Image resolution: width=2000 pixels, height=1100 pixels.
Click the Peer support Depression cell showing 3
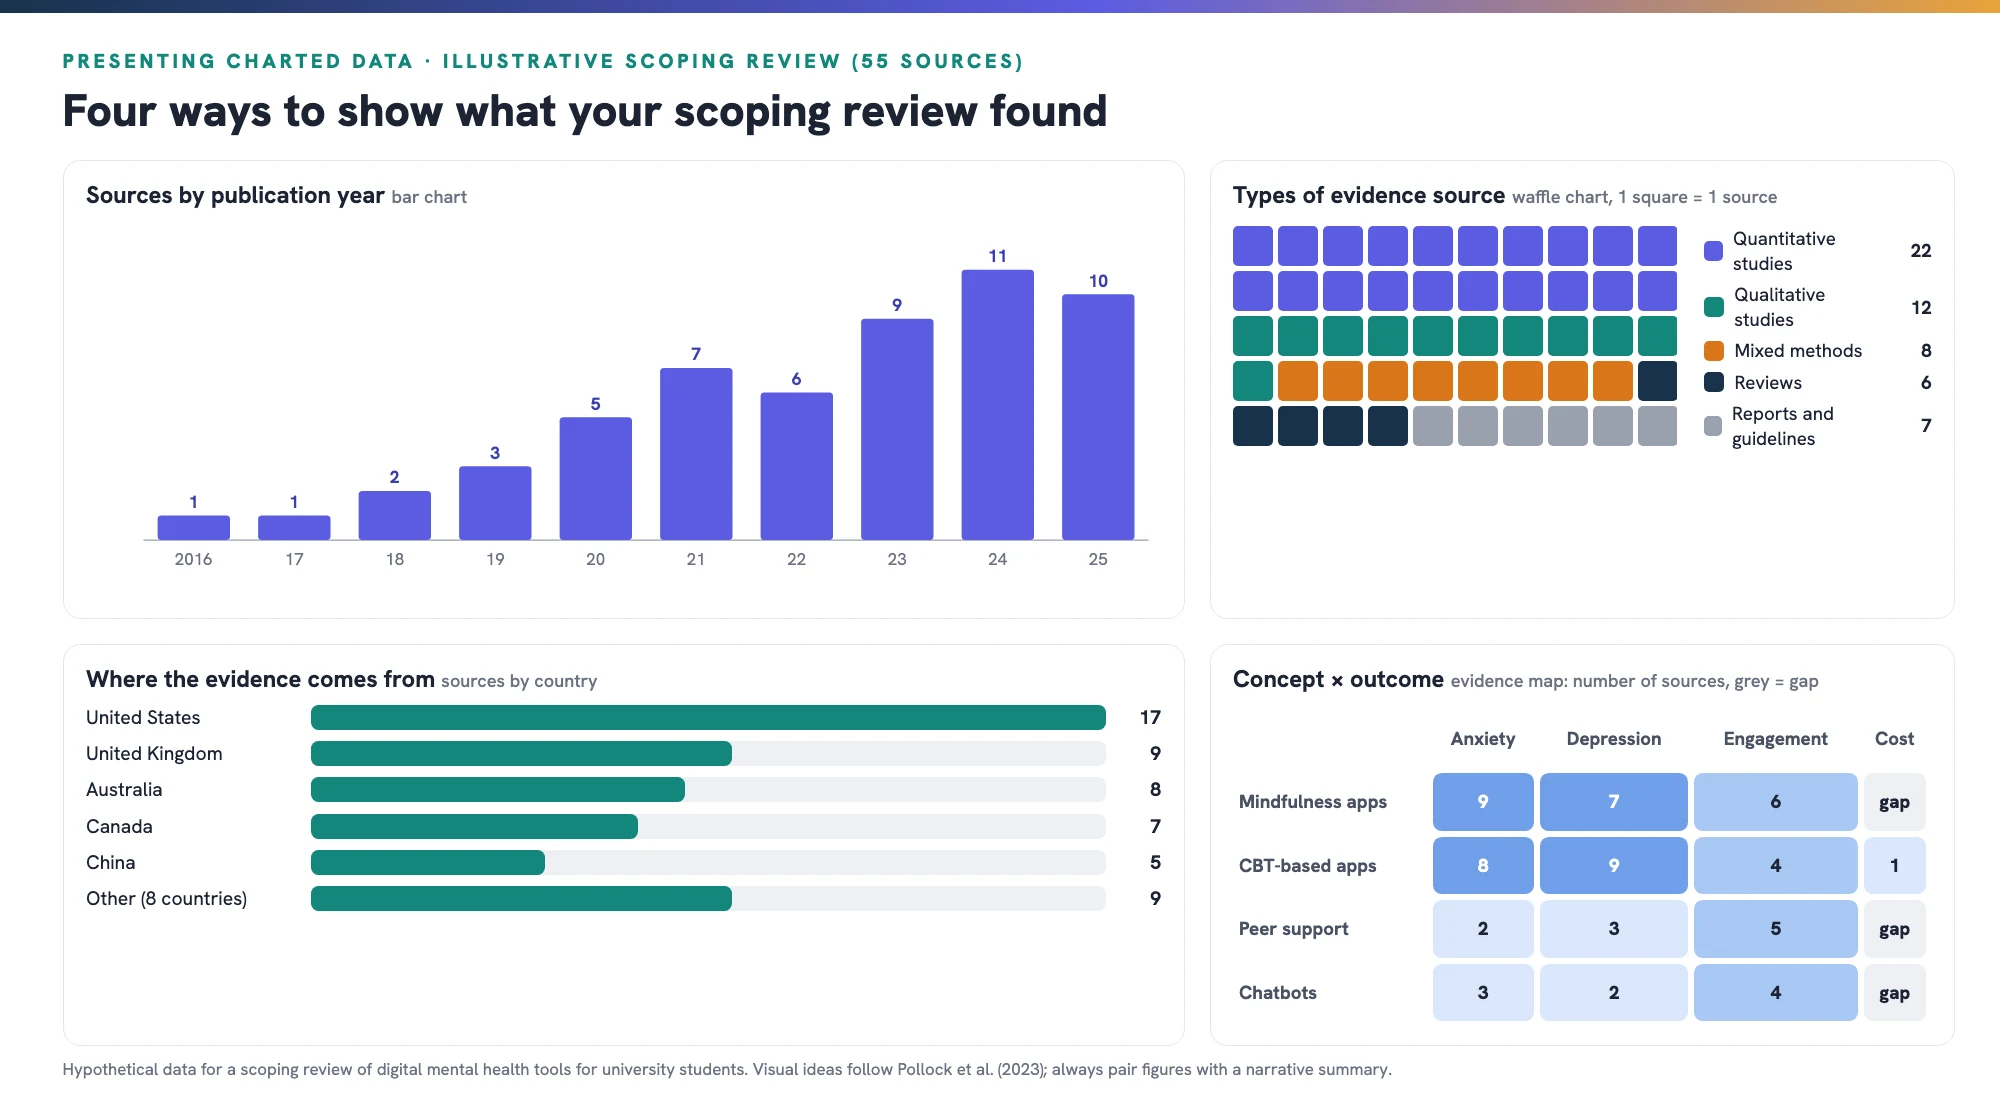1614,929
